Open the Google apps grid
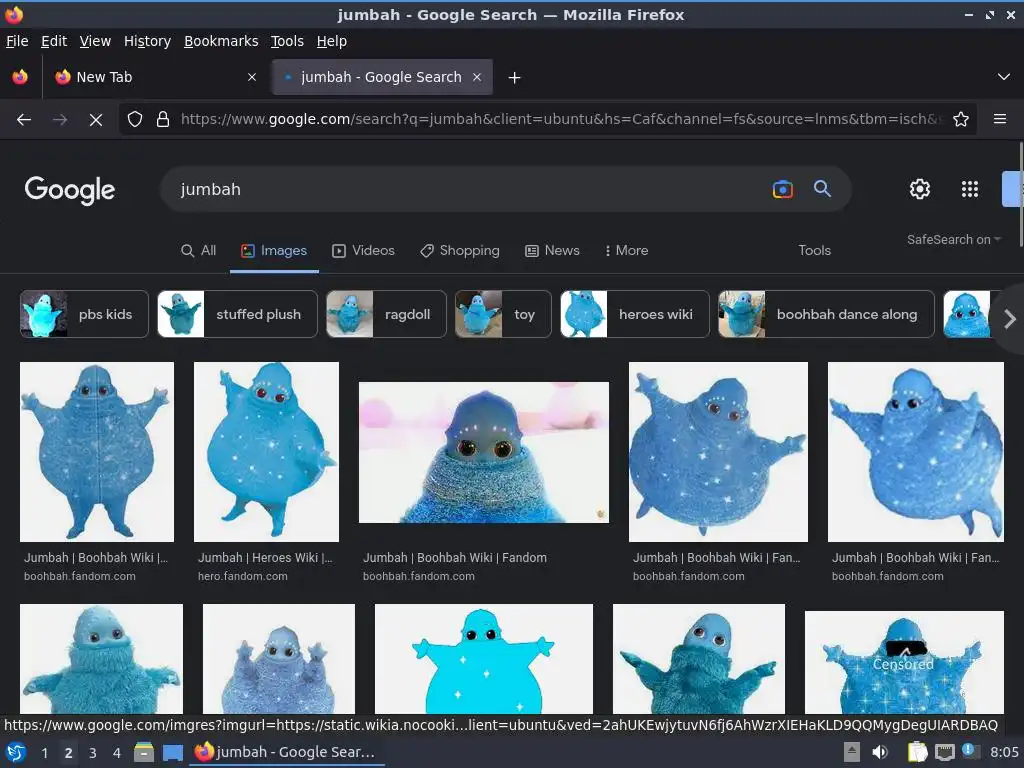 [x=970, y=189]
